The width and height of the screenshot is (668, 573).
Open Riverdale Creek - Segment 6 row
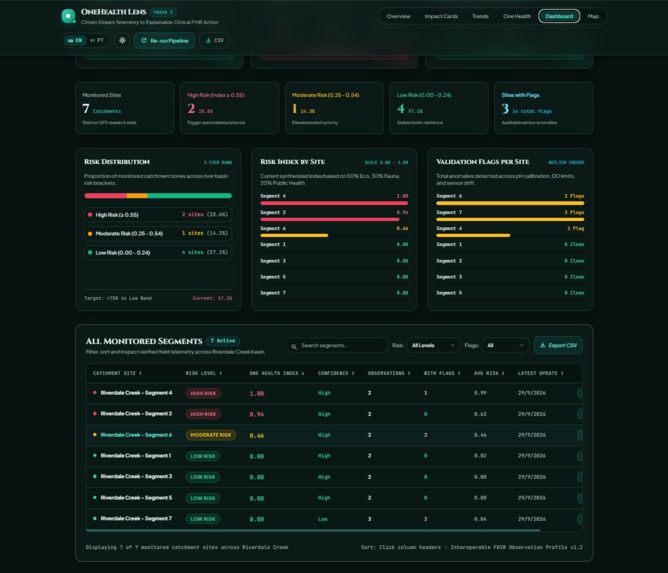[334, 435]
